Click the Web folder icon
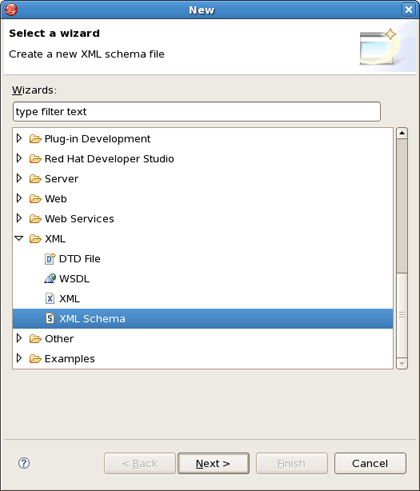Screen dimensions: 420x491 click(x=35, y=199)
